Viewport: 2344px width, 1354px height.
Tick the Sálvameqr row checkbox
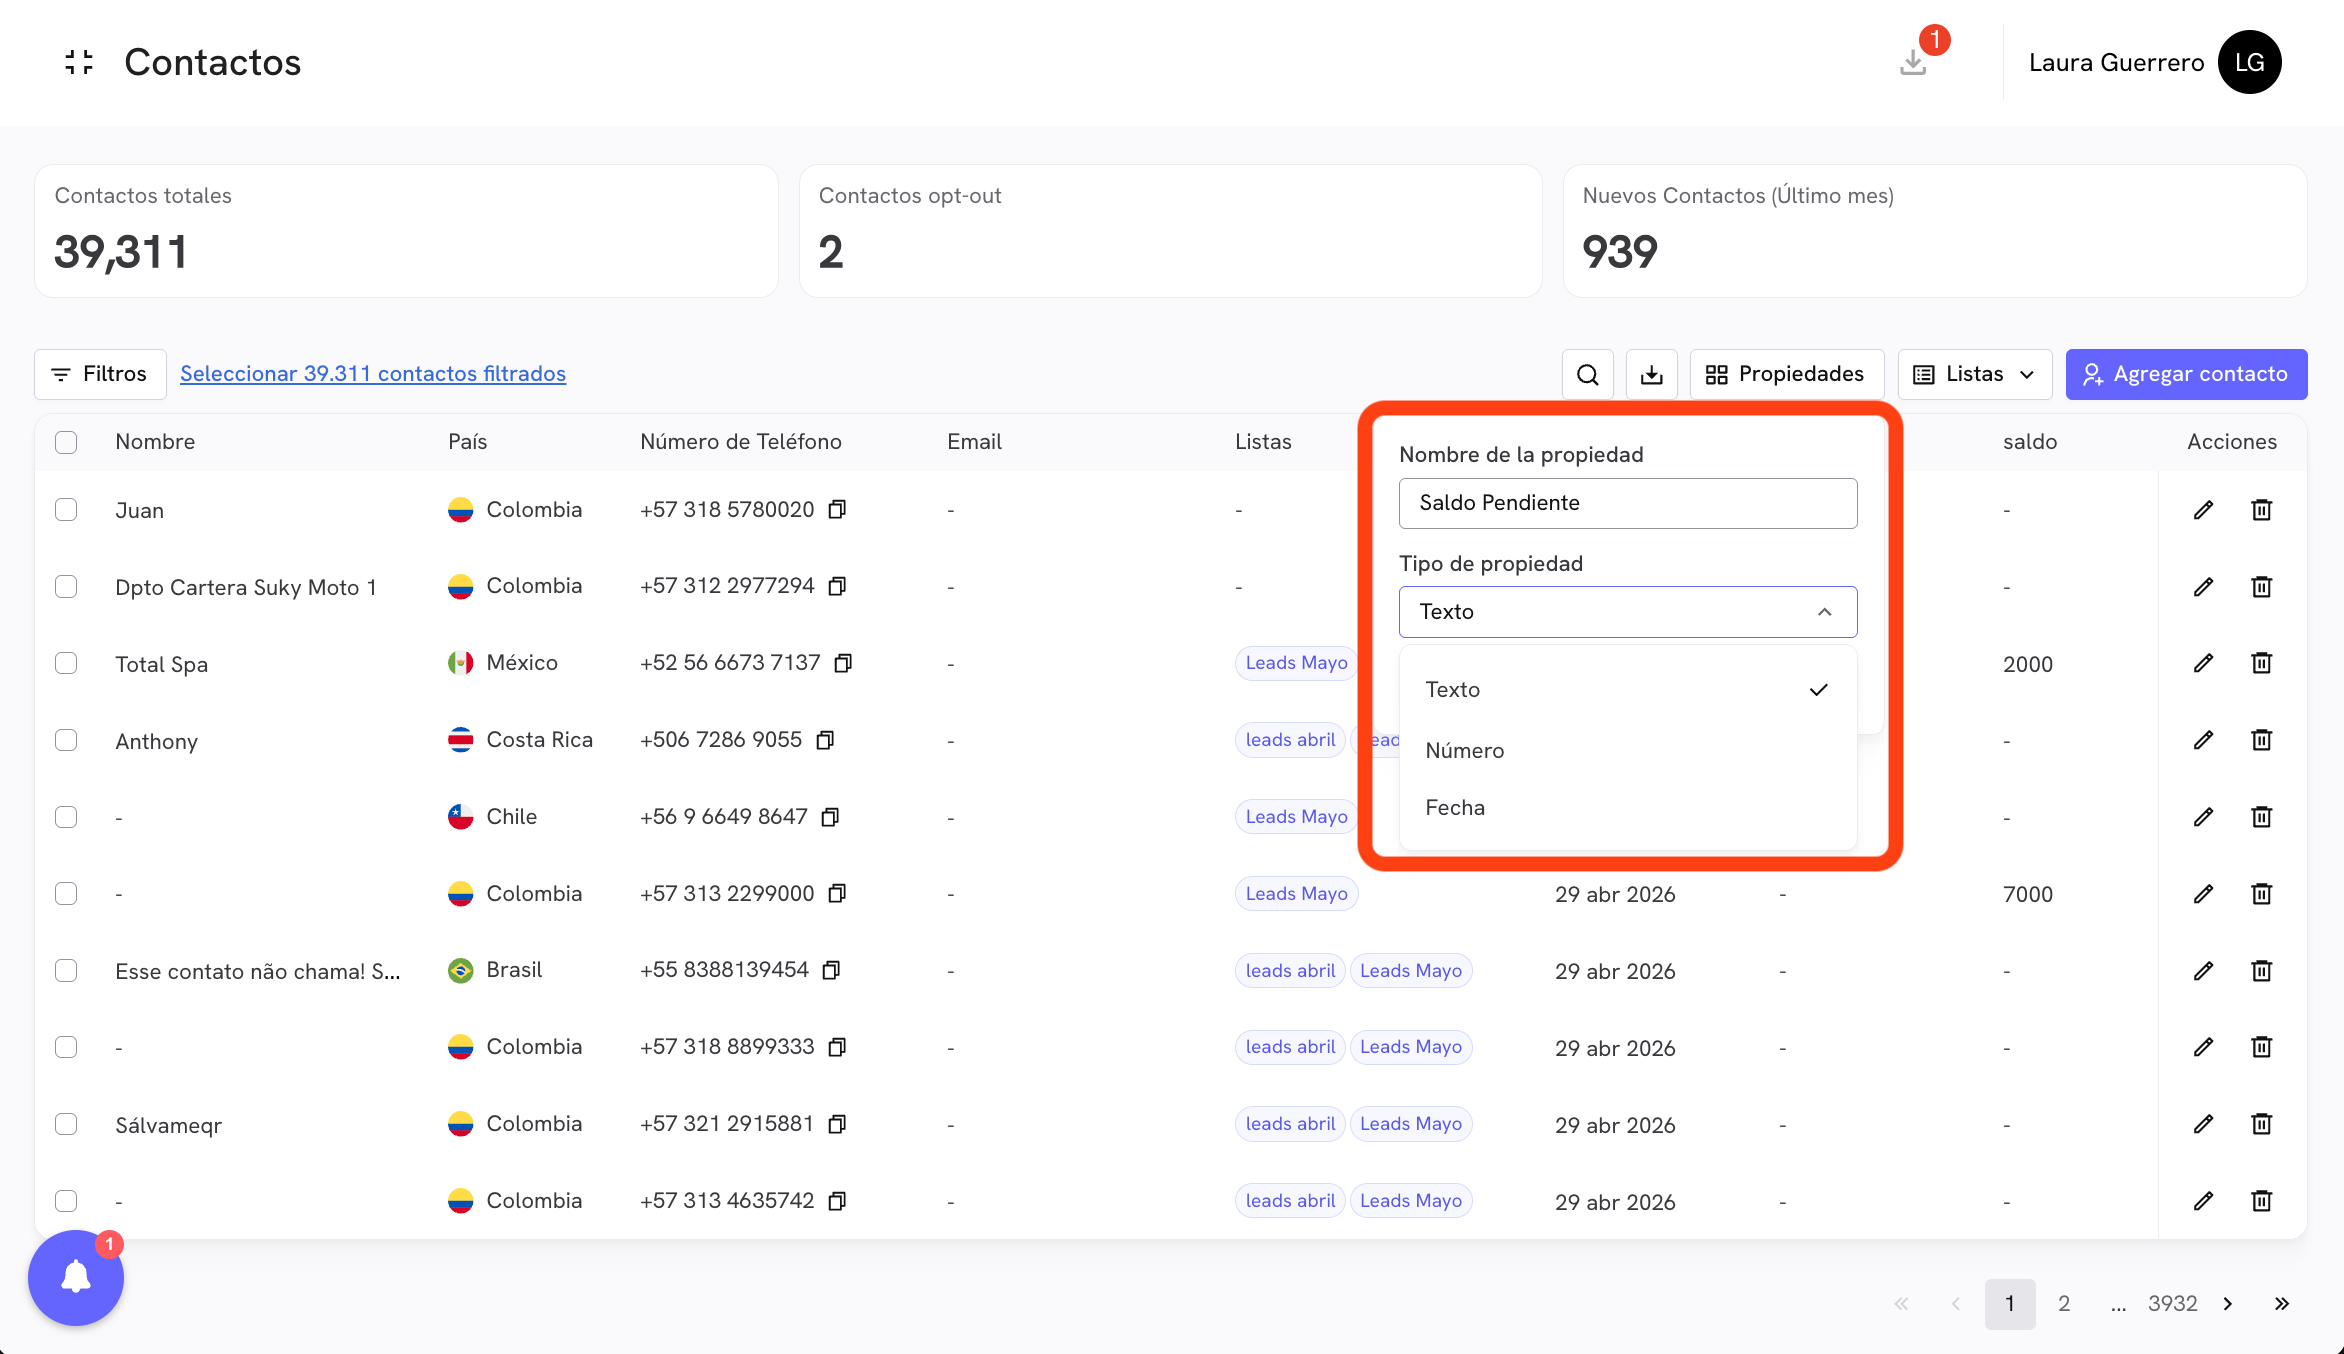tap(66, 1124)
